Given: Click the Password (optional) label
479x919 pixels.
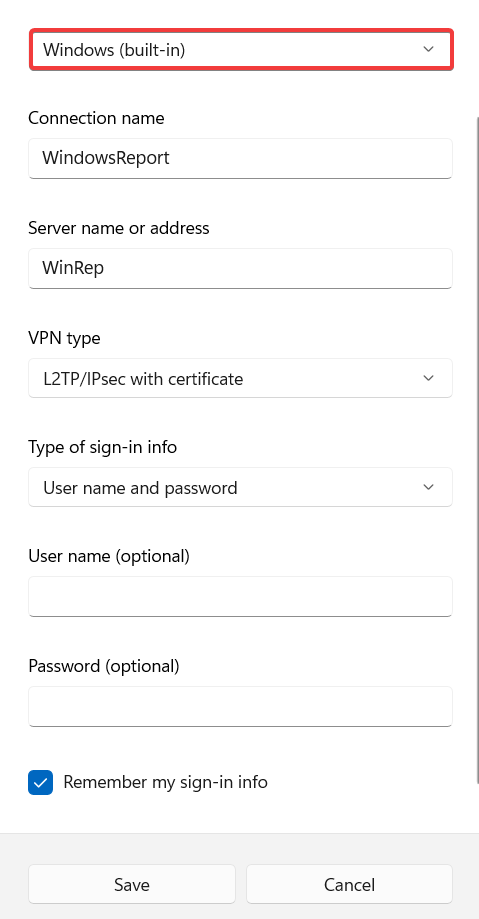Looking at the screenshot, I should pyautogui.click(x=104, y=666).
